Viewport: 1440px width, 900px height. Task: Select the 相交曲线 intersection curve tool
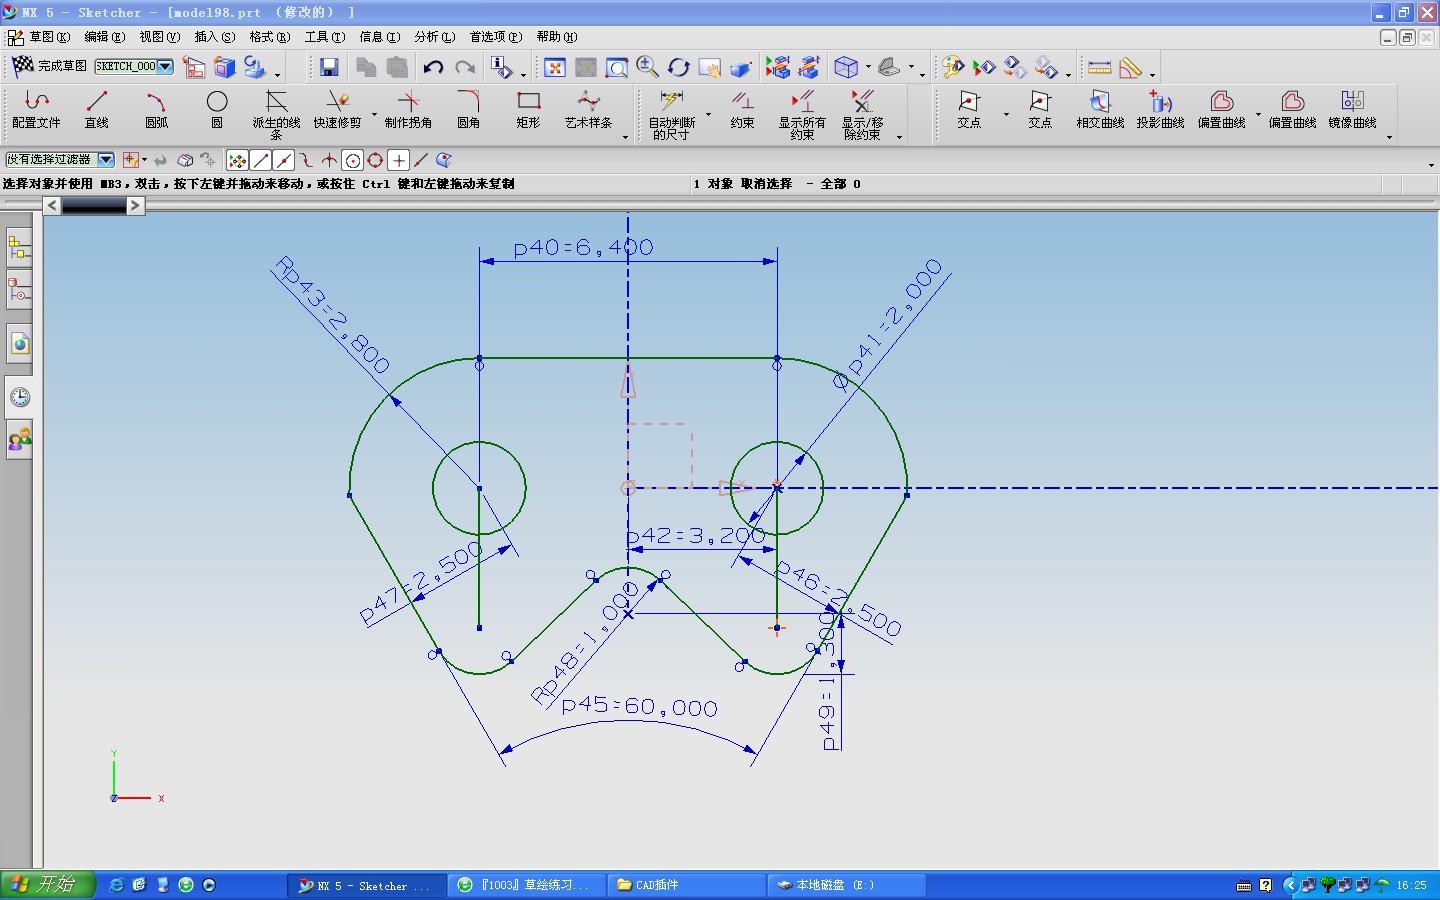click(x=1100, y=110)
